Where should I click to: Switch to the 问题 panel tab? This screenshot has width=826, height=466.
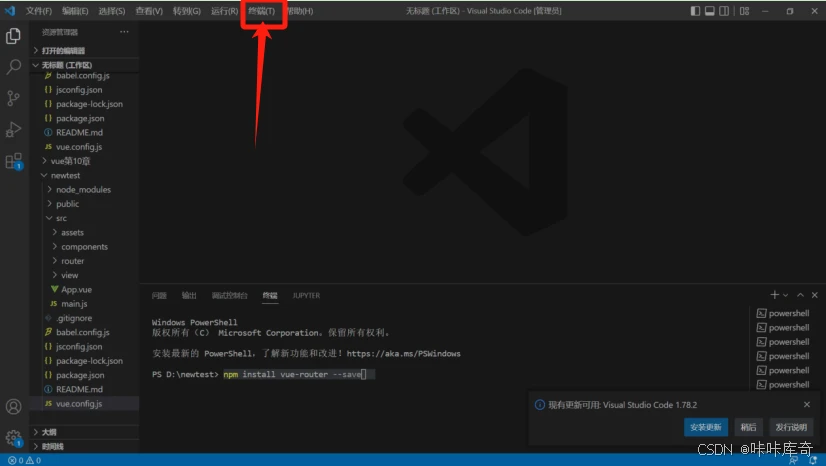(159, 295)
